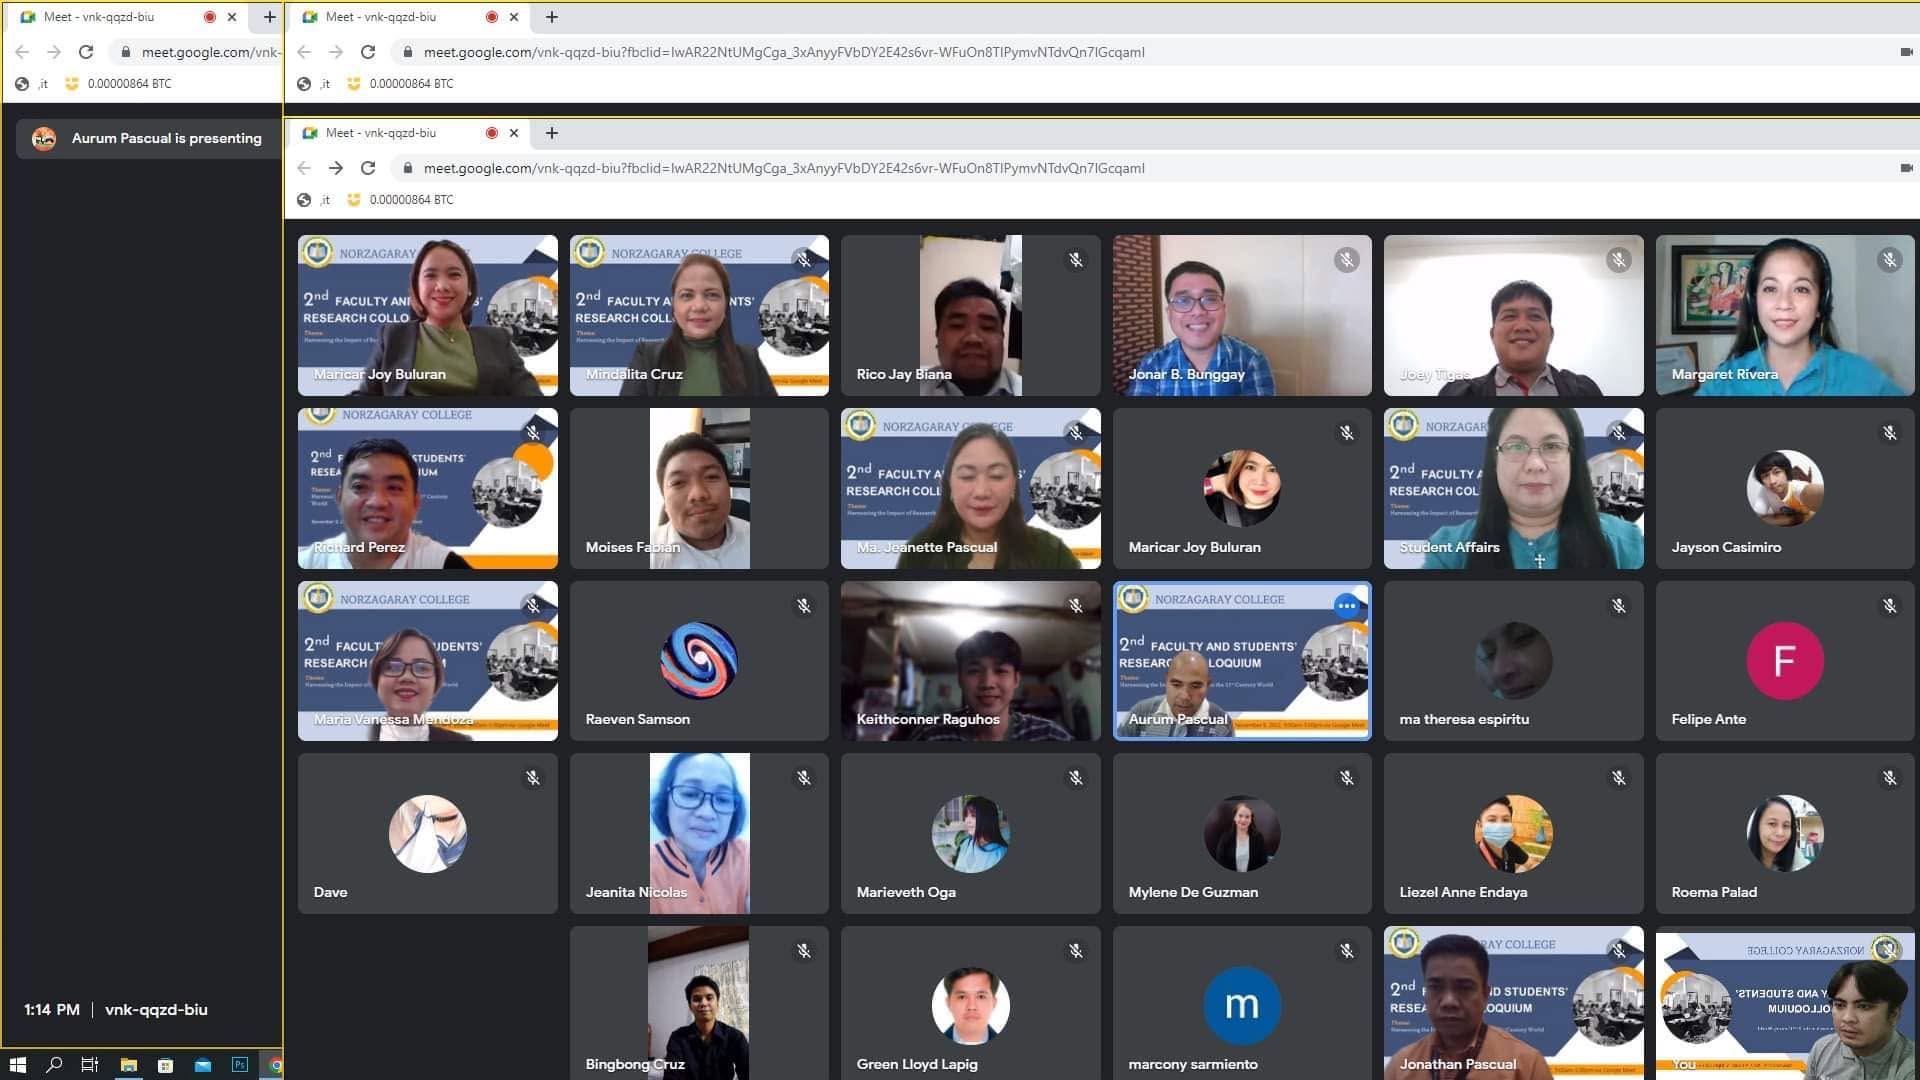Image resolution: width=1920 pixels, height=1080 pixels.
Task: Click the 'Aurum Pascual is presenting' banner
Action: coord(148,139)
